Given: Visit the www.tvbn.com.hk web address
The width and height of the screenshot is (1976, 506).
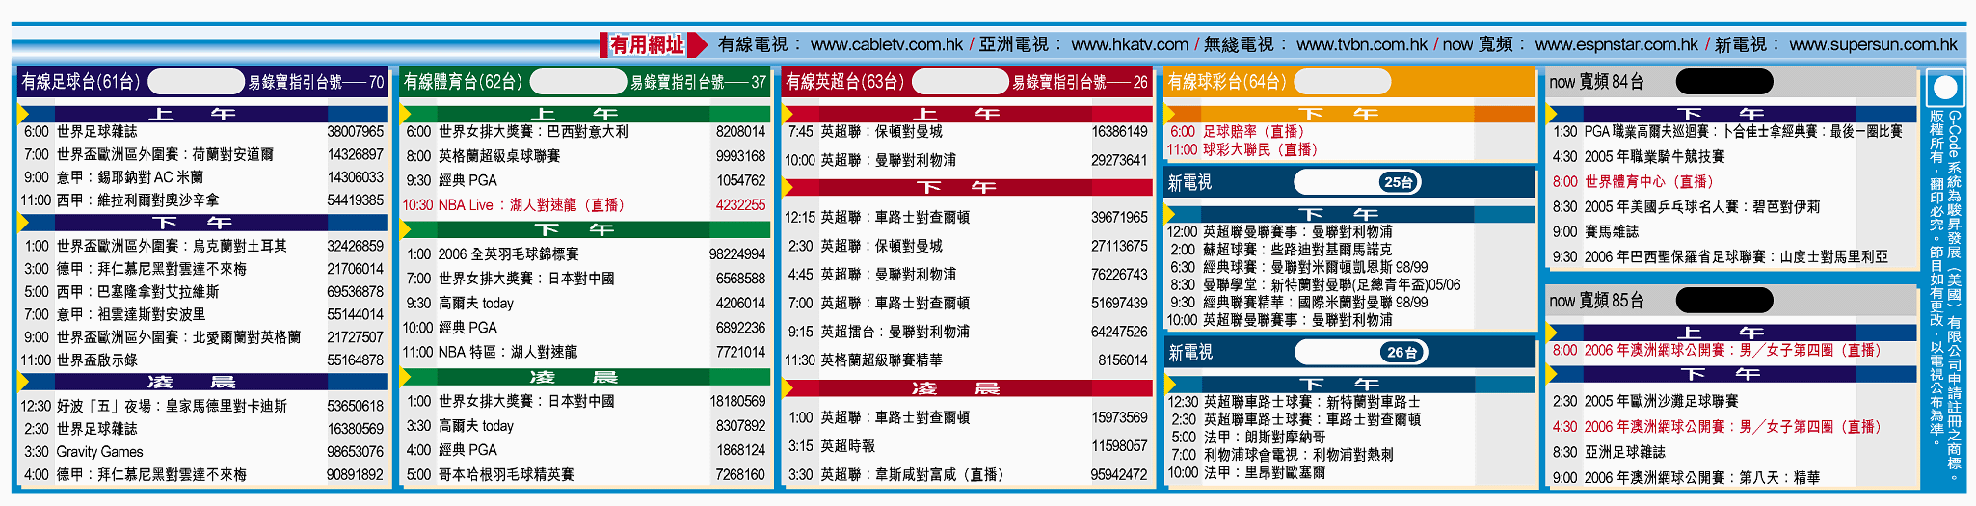Looking at the screenshot, I should (1362, 44).
